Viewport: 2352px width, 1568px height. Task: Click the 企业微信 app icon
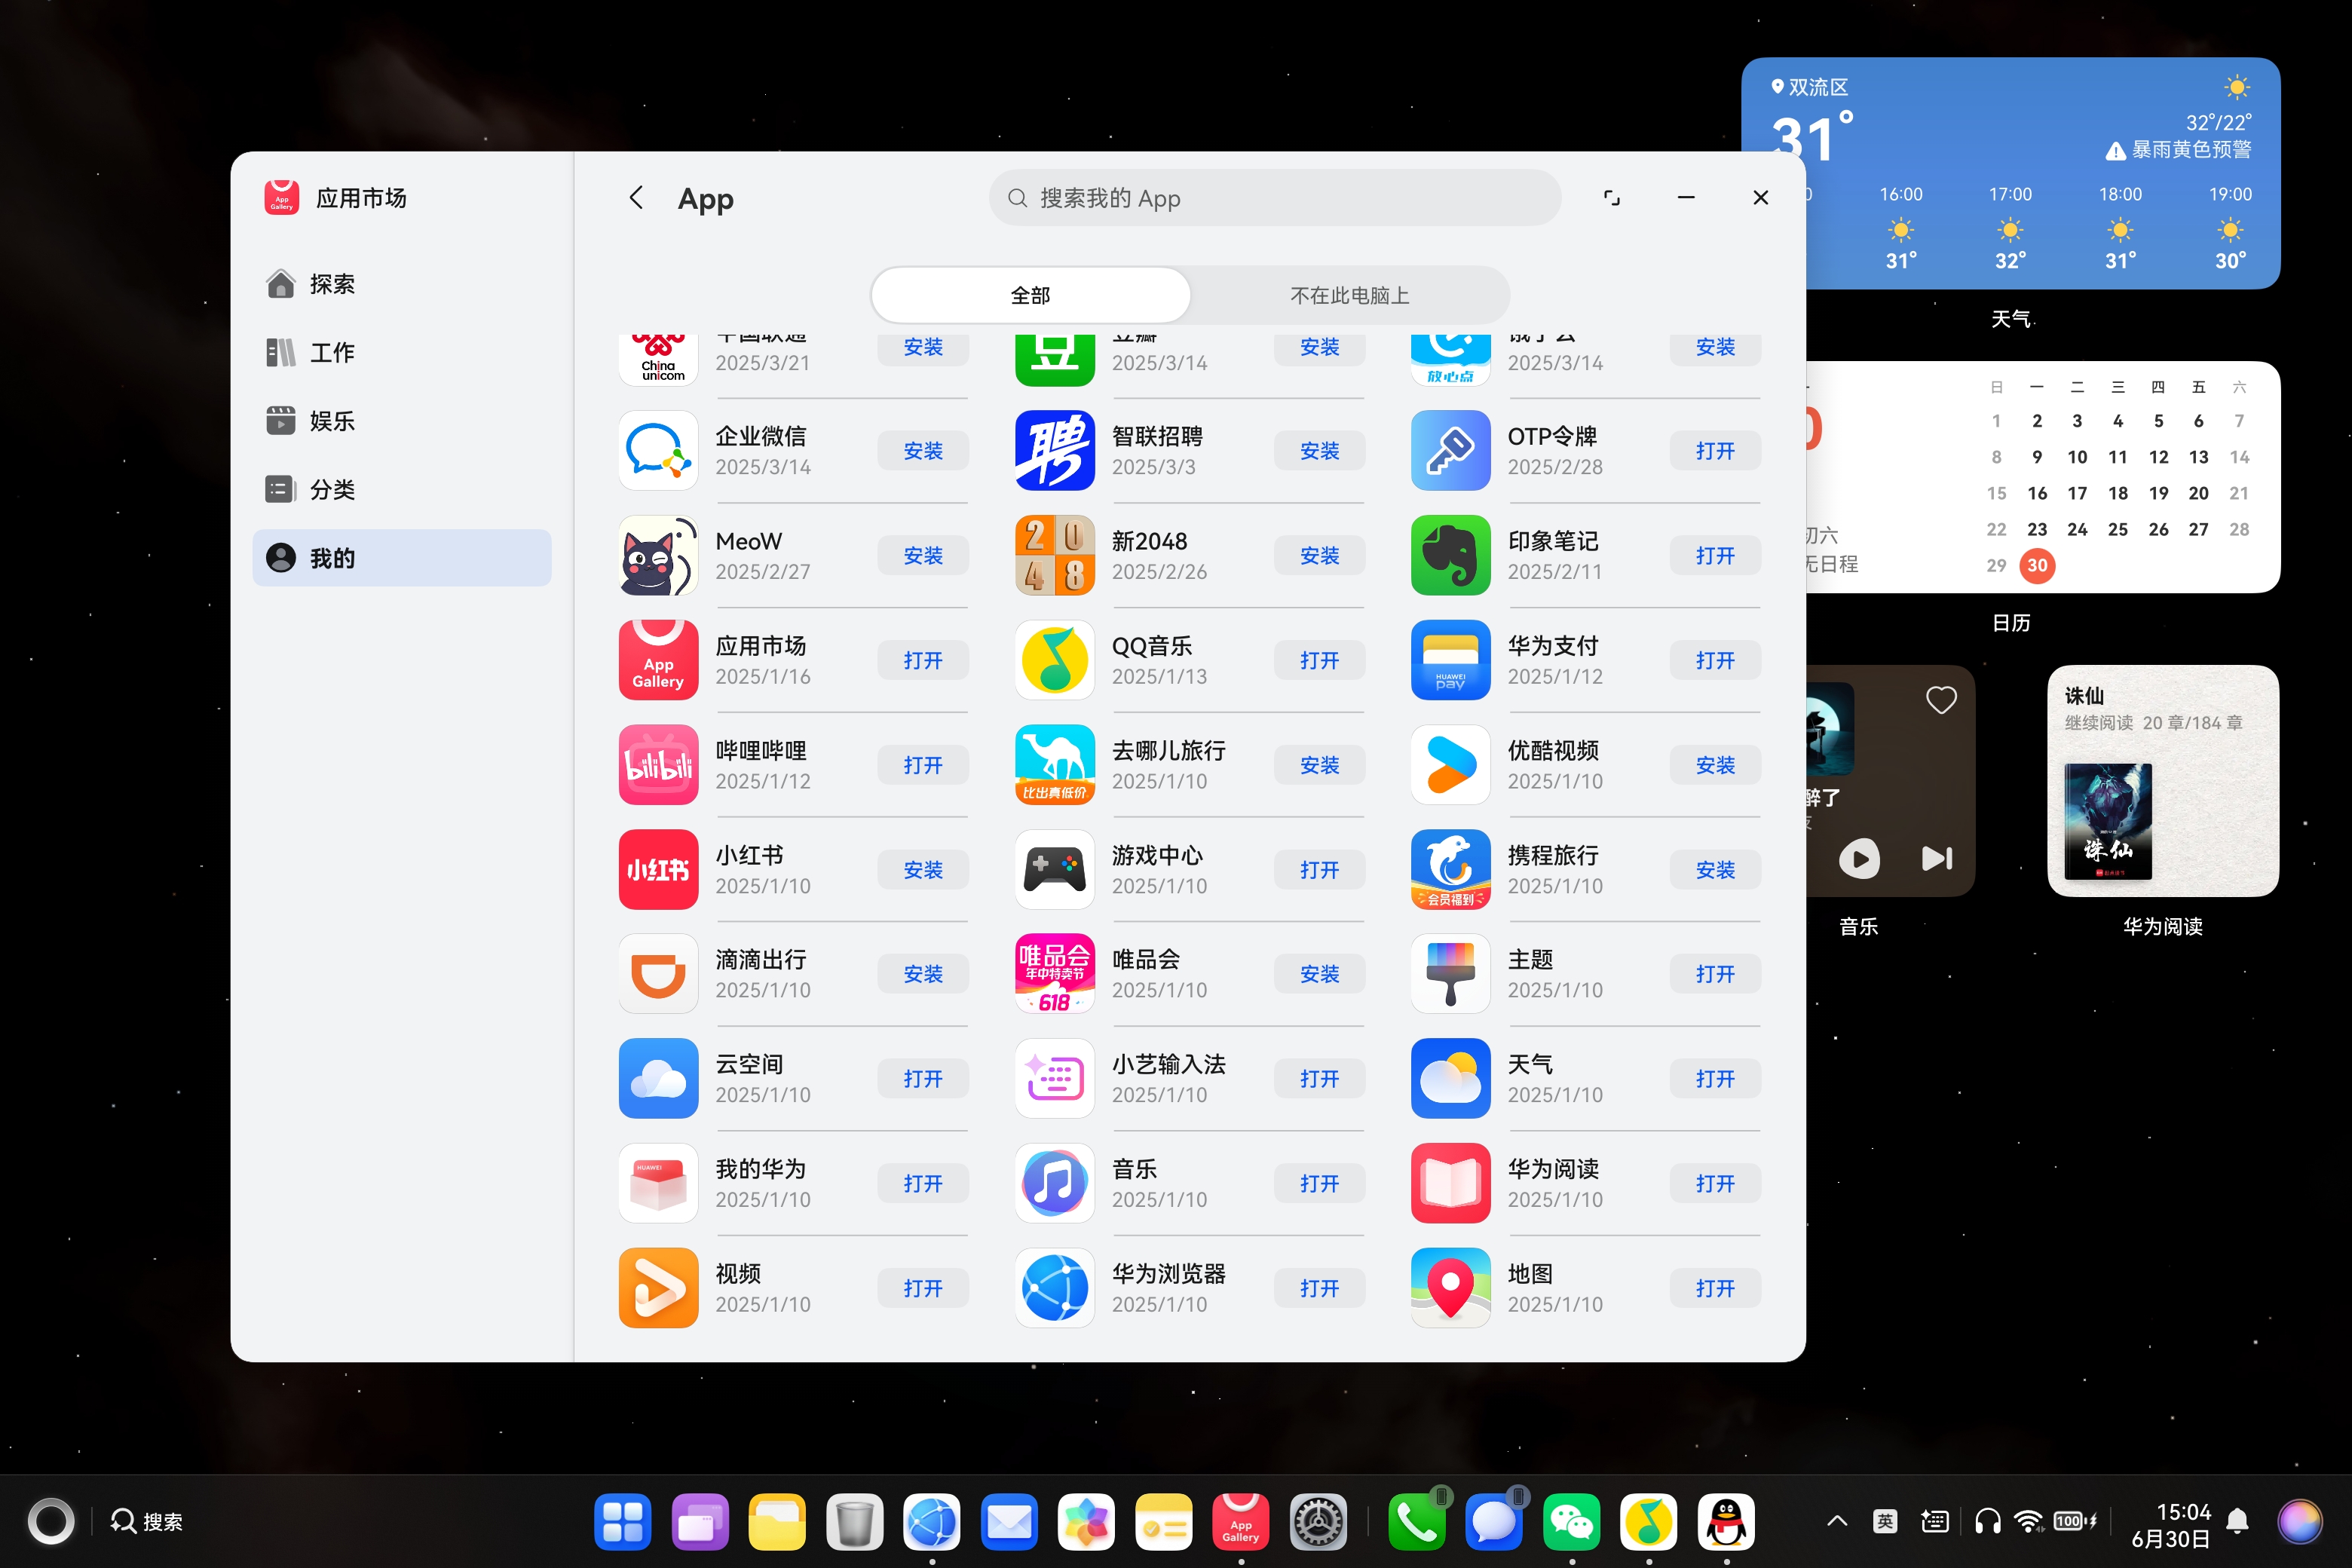click(x=658, y=450)
